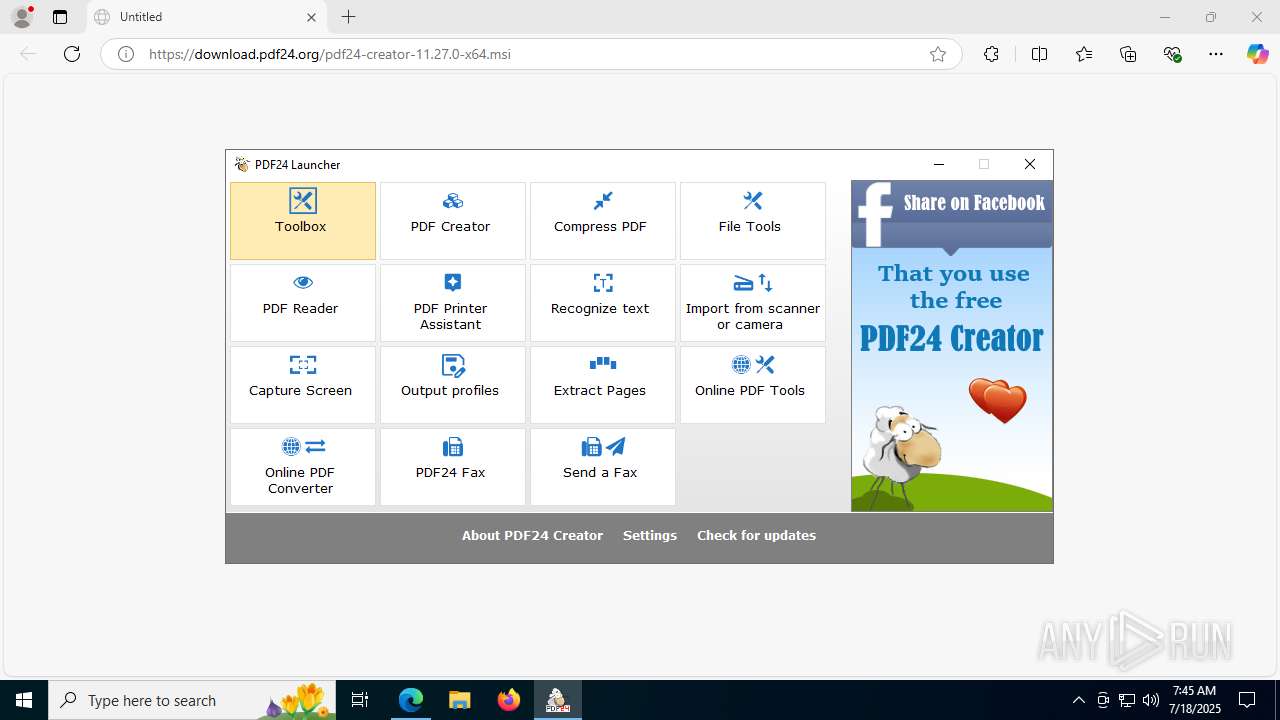Open PDF24 taskbar icon
Screen dimensions: 1280x720
[x=557, y=700]
